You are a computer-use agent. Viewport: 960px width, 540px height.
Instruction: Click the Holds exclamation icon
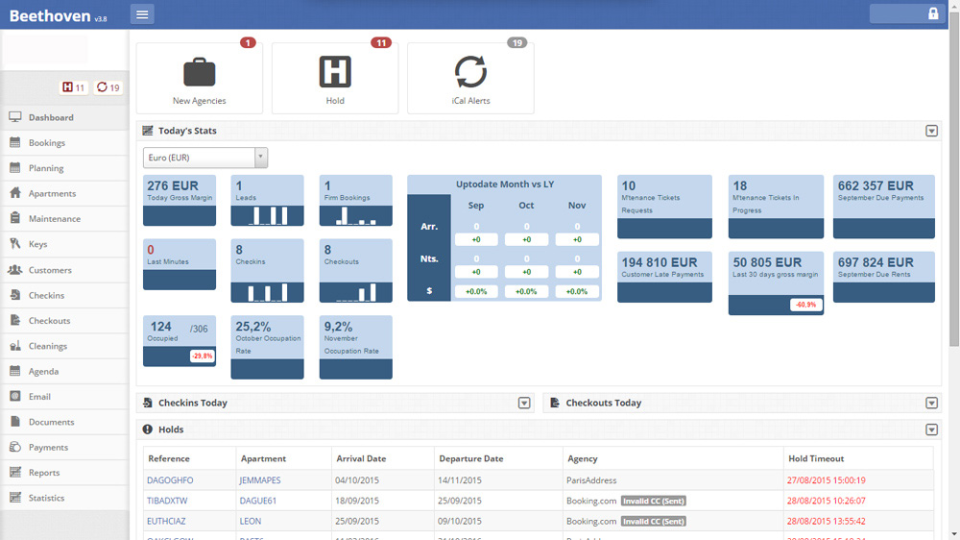coord(148,429)
